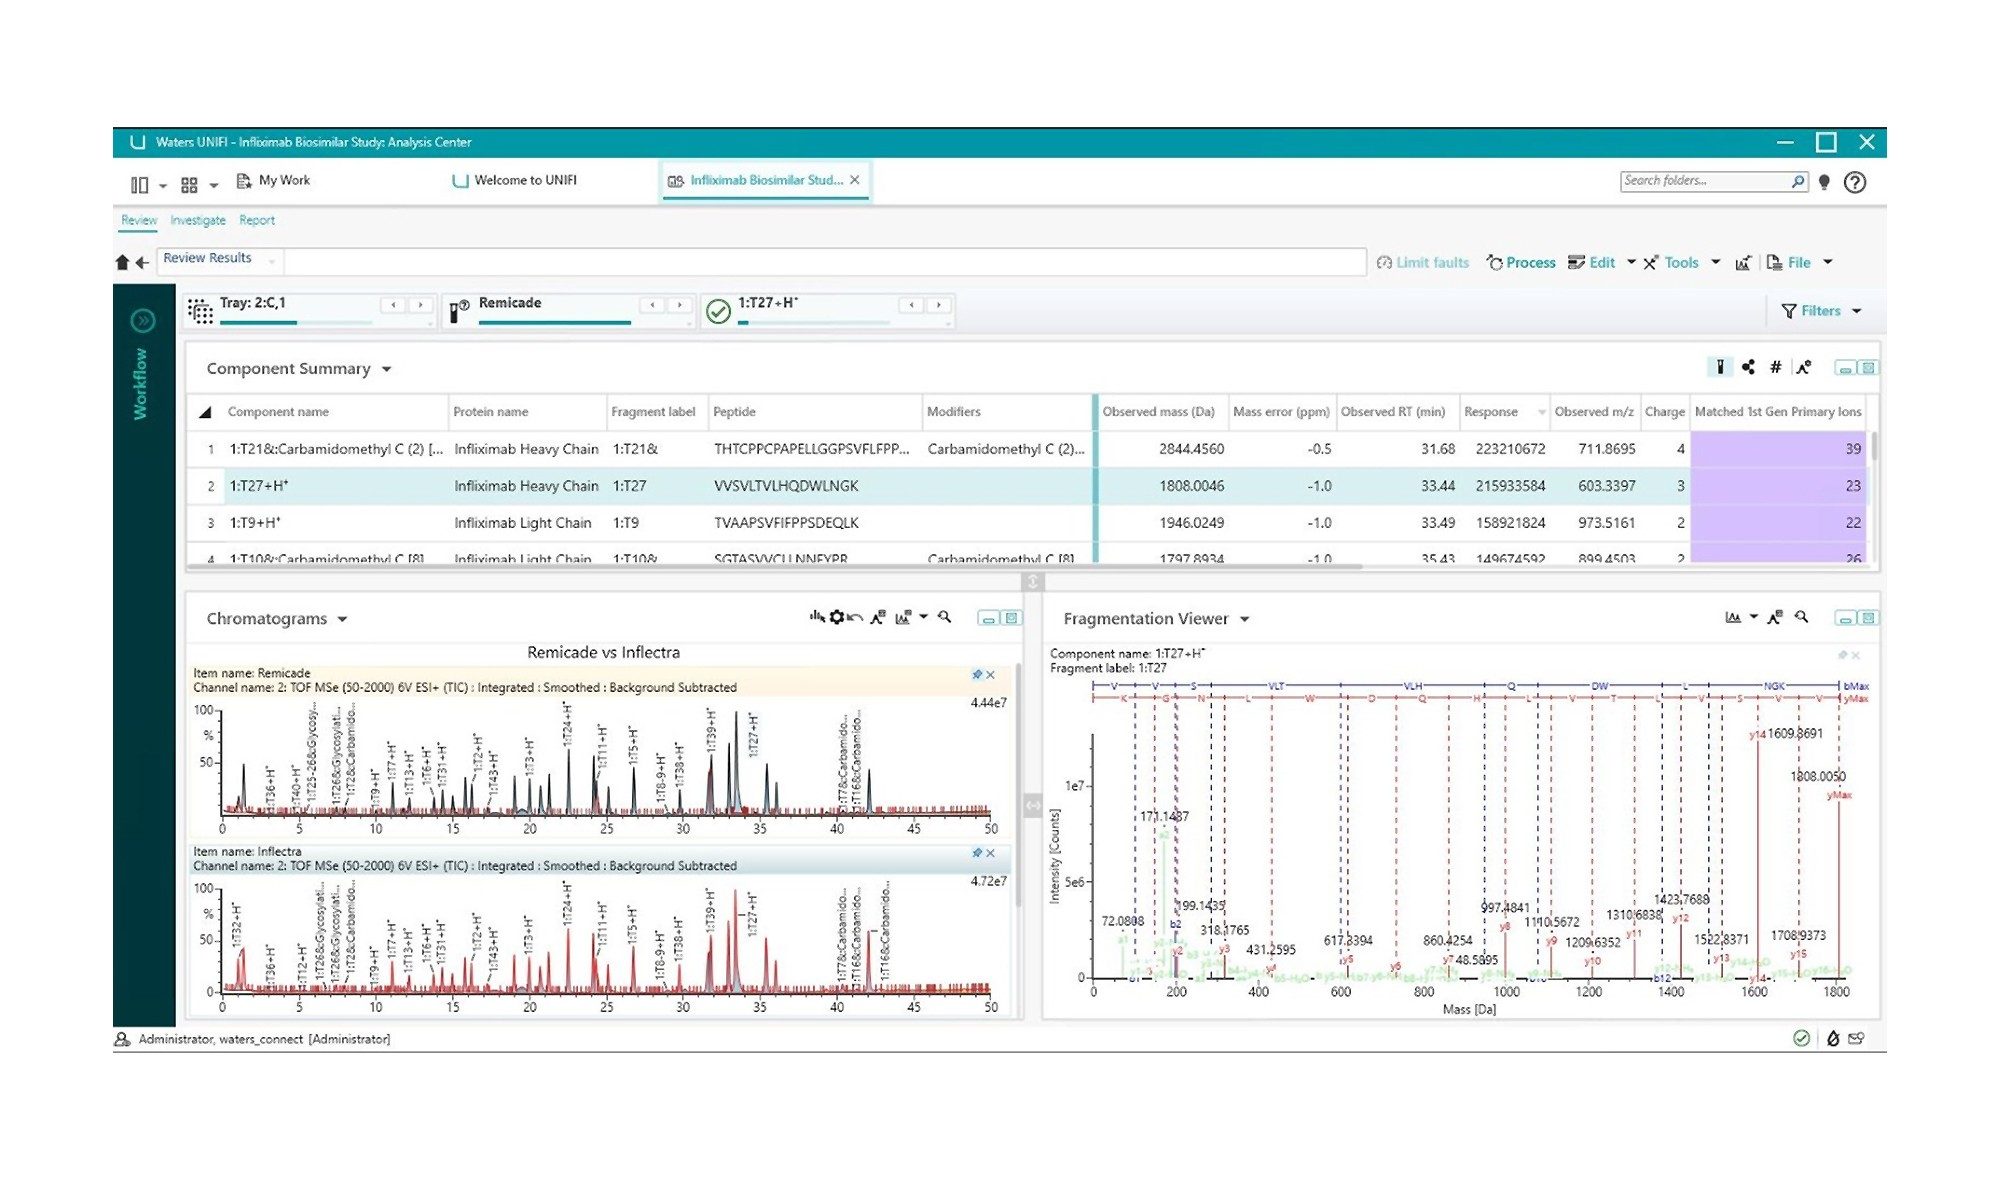This screenshot has width=2000, height=1180.
Task: Sort by the Observed mass (Da) column header
Action: pos(1158,412)
